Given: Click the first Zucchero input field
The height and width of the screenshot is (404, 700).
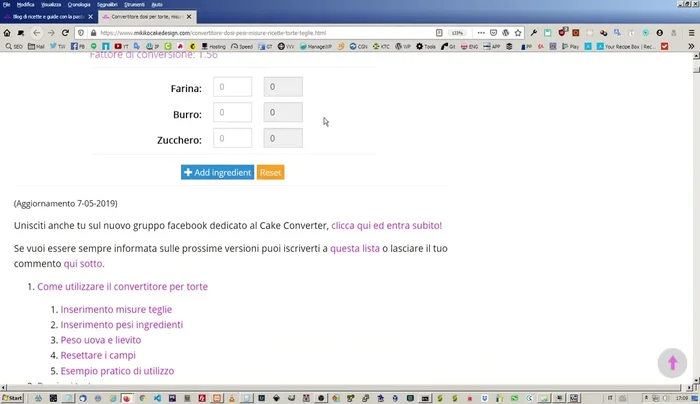Looking at the screenshot, I should [x=233, y=138].
